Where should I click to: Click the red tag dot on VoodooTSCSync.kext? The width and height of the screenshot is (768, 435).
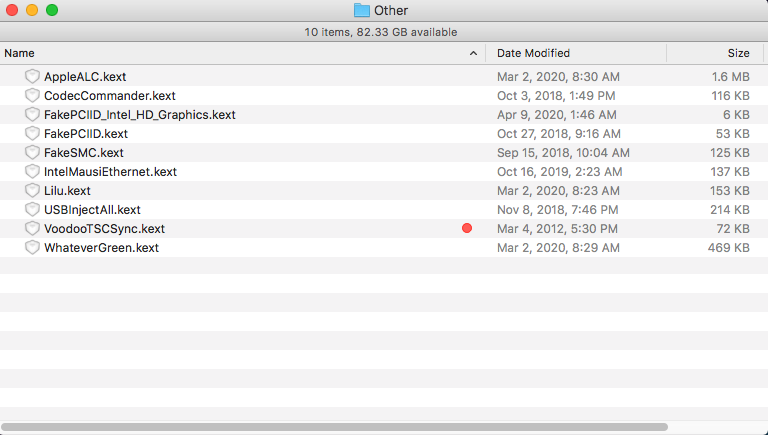pyautogui.click(x=467, y=228)
